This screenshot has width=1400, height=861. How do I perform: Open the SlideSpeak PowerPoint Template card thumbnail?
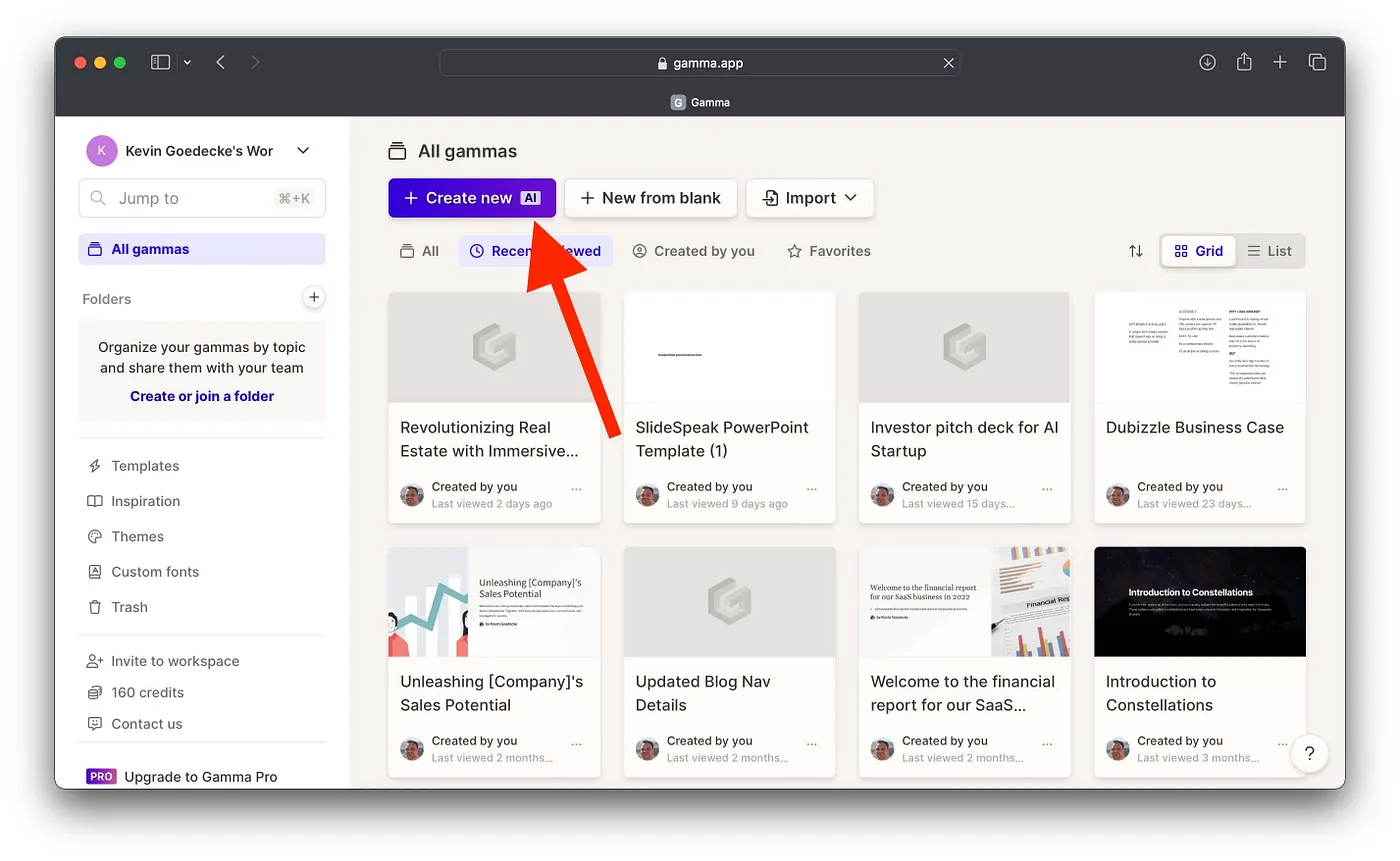click(x=730, y=347)
